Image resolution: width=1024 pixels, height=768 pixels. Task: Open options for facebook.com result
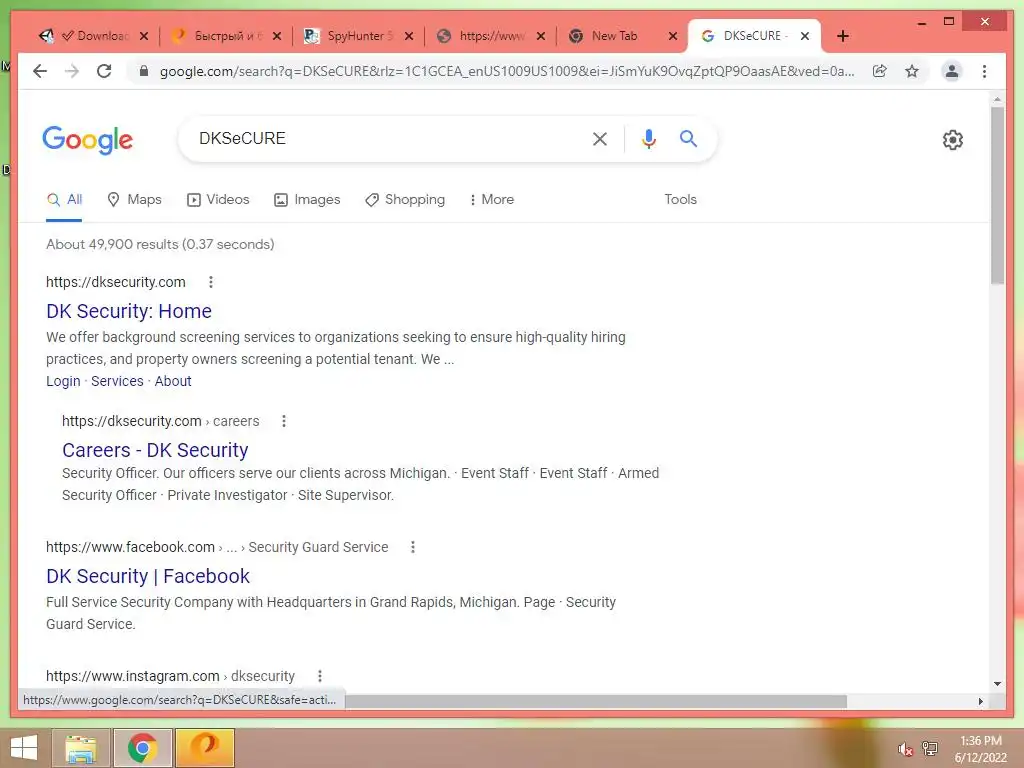click(x=412, y=547)
